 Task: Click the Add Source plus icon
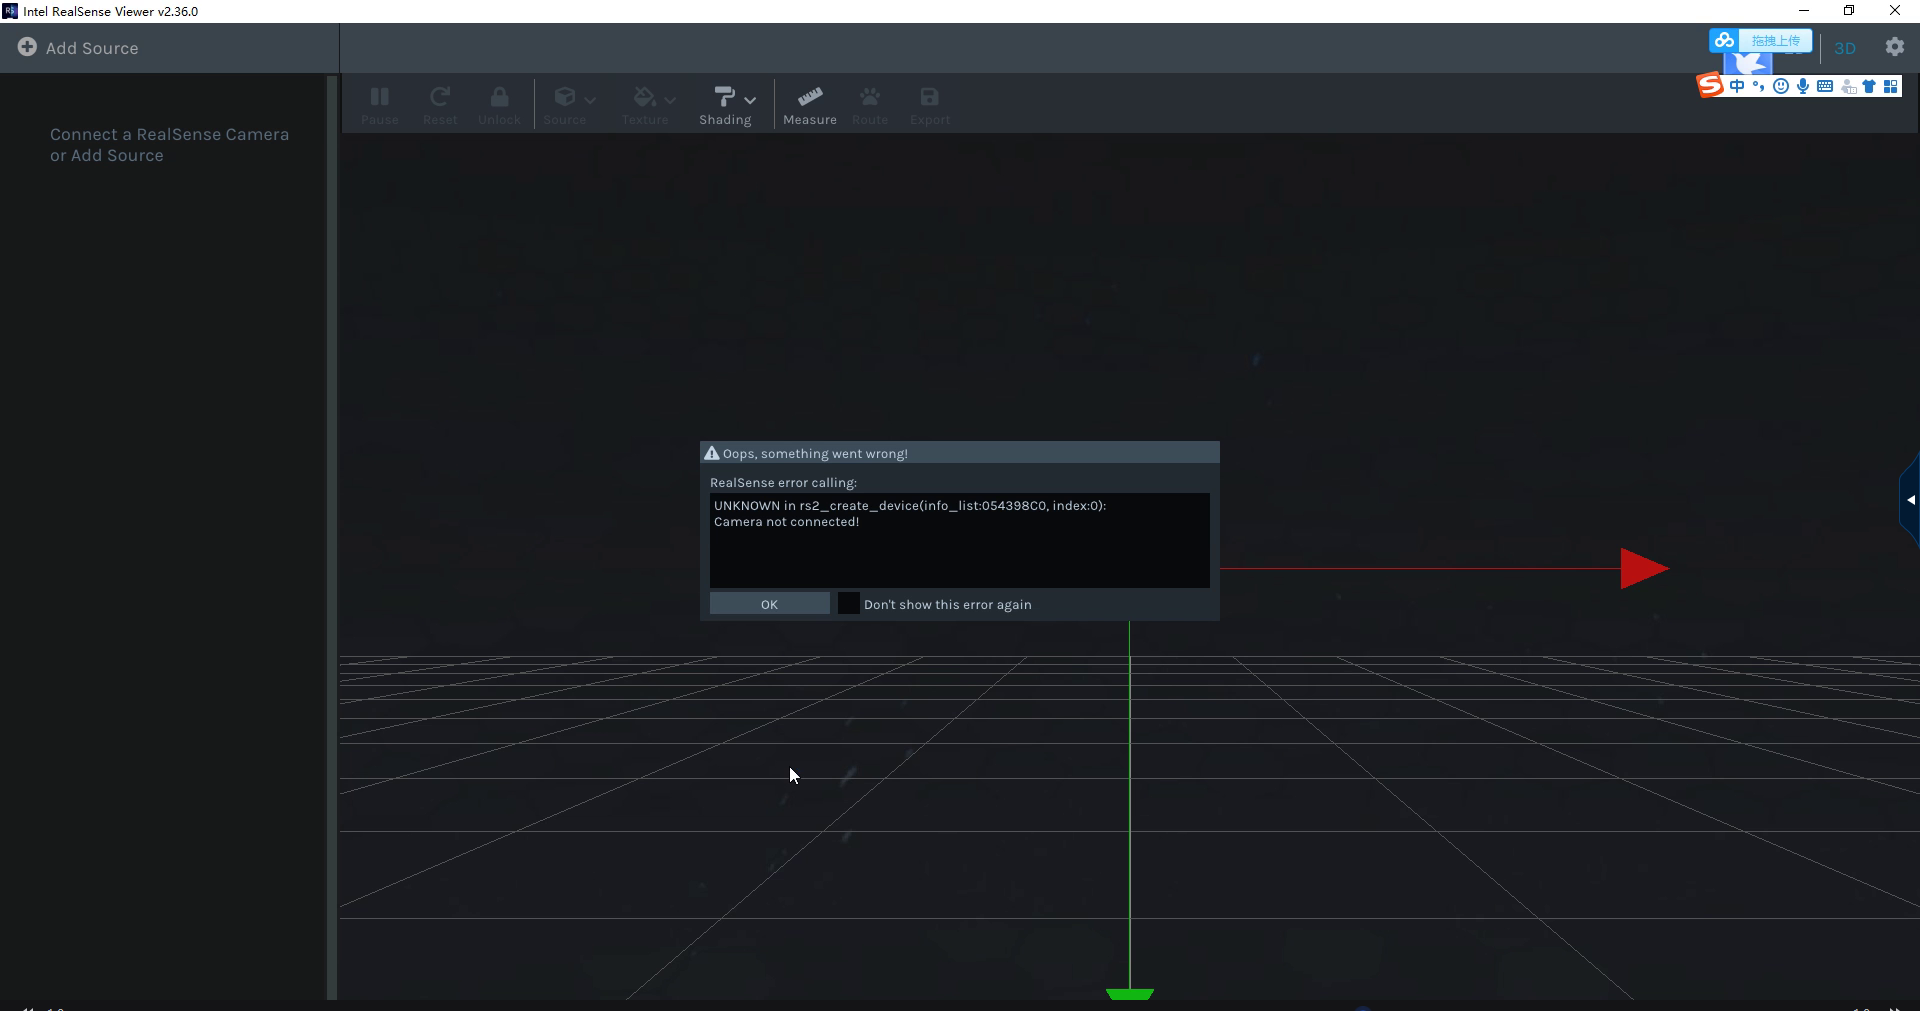(x=27, y=47)
